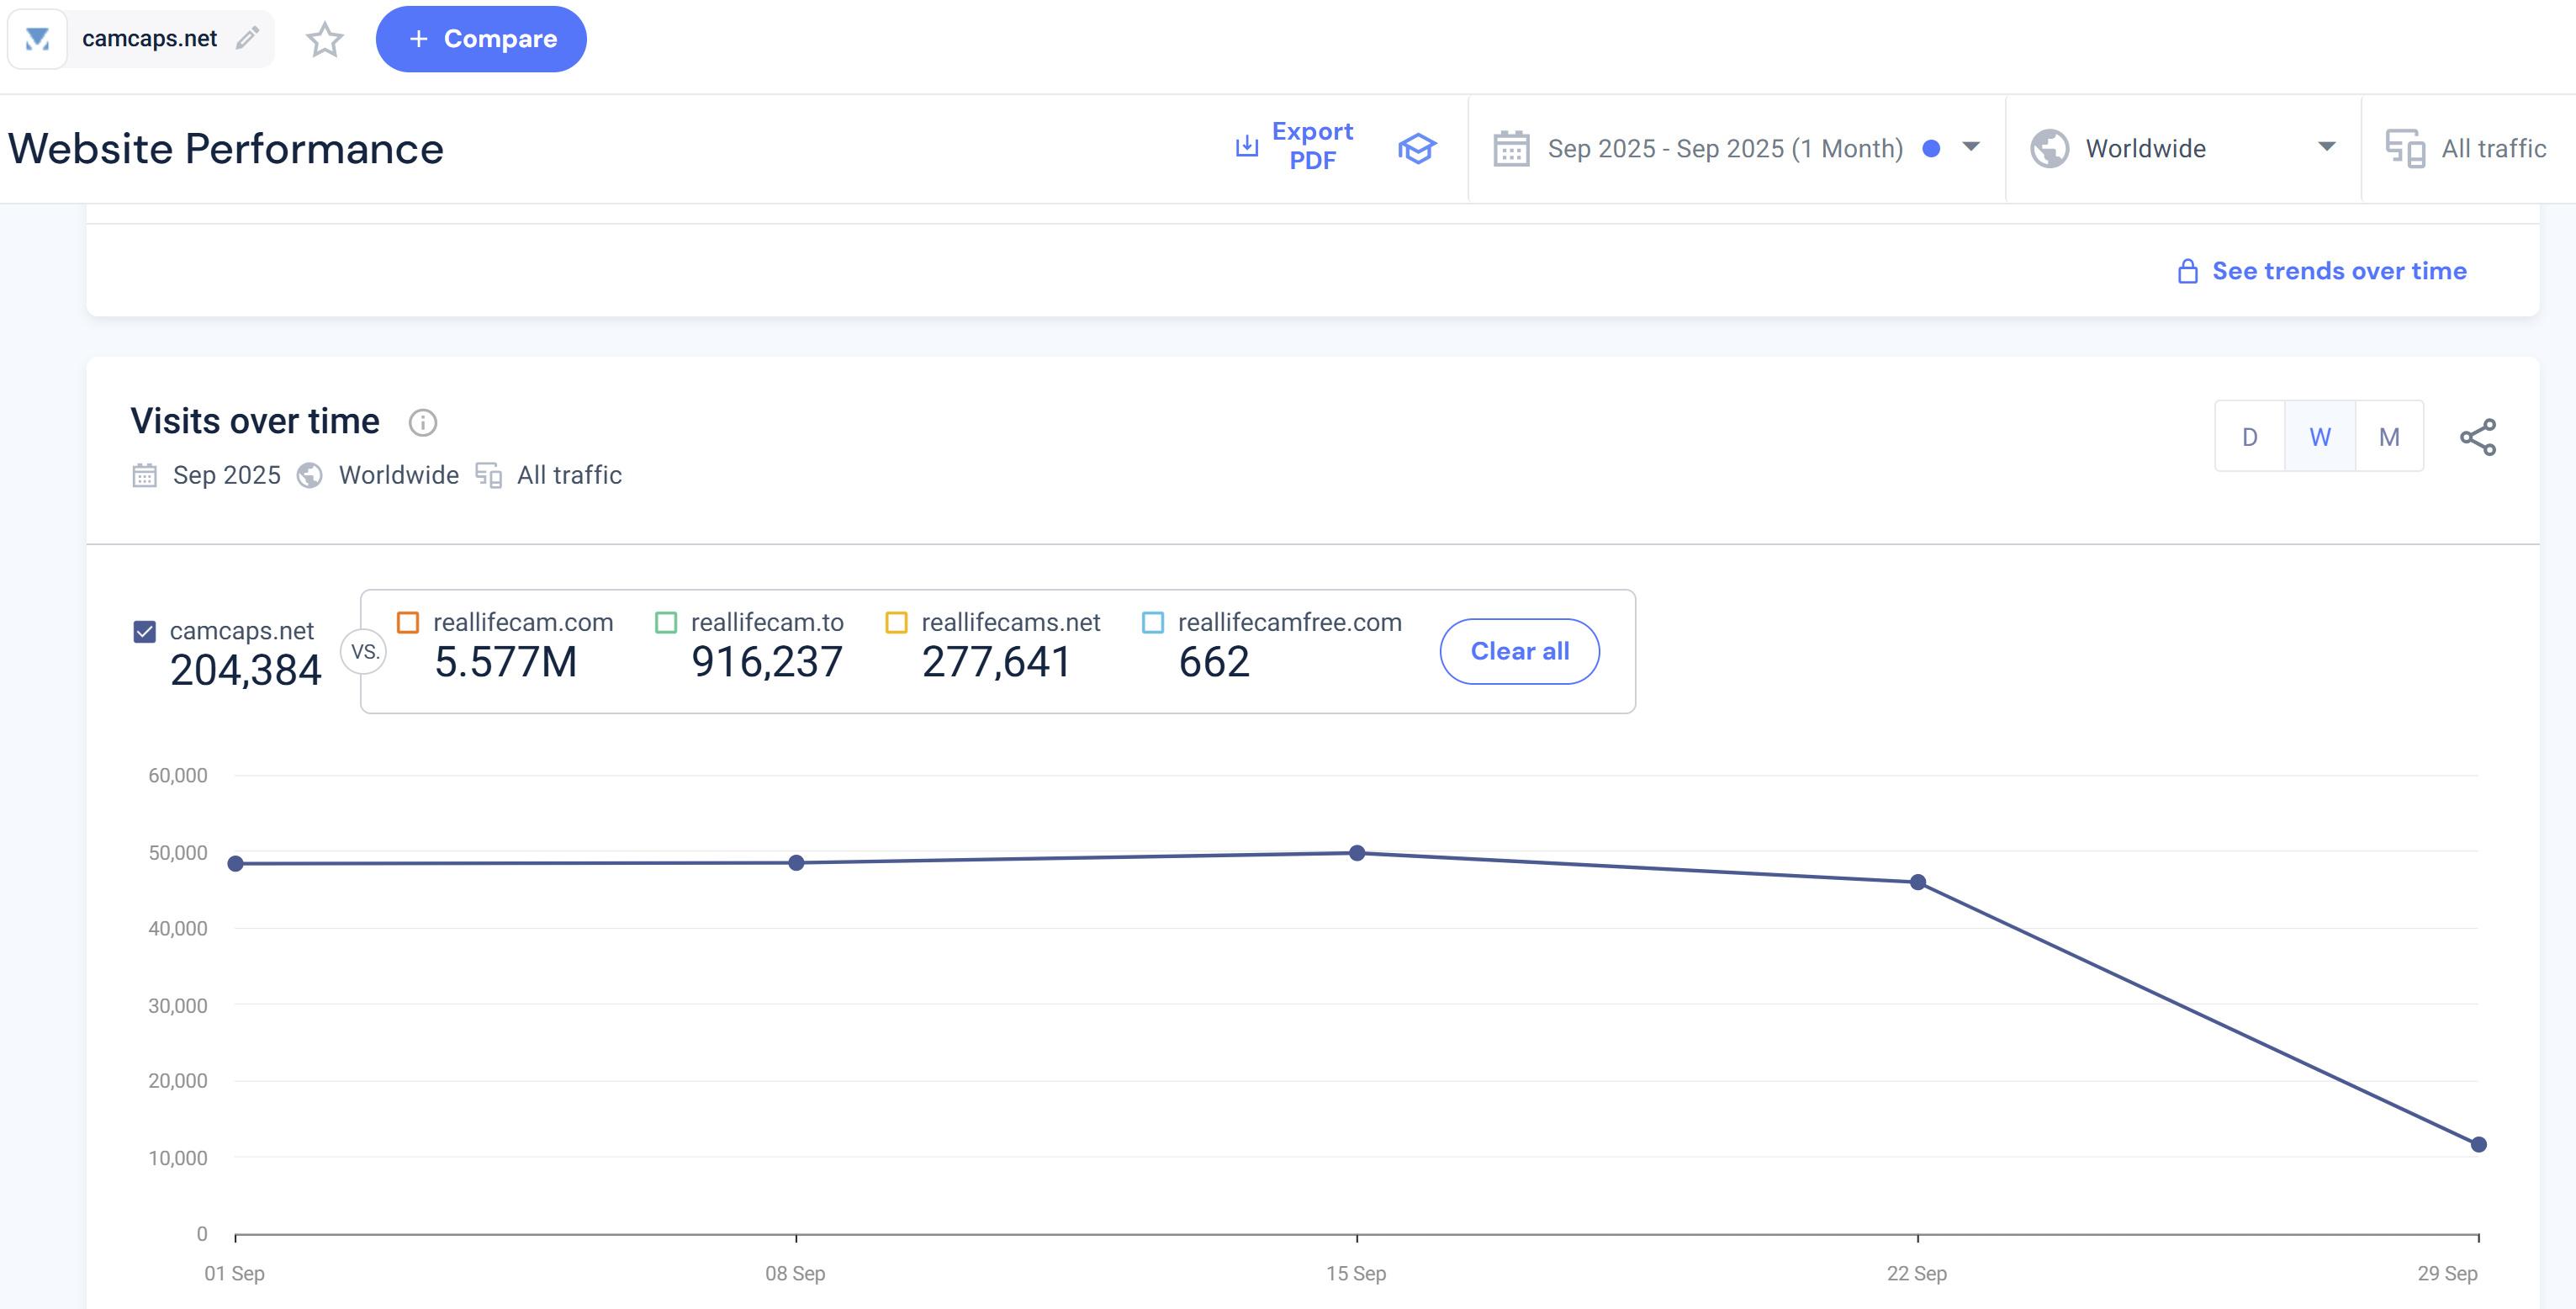Click the info icon next to Visits over time
The height and width of the screenshot is (1309, 2576).
[423, 423]
